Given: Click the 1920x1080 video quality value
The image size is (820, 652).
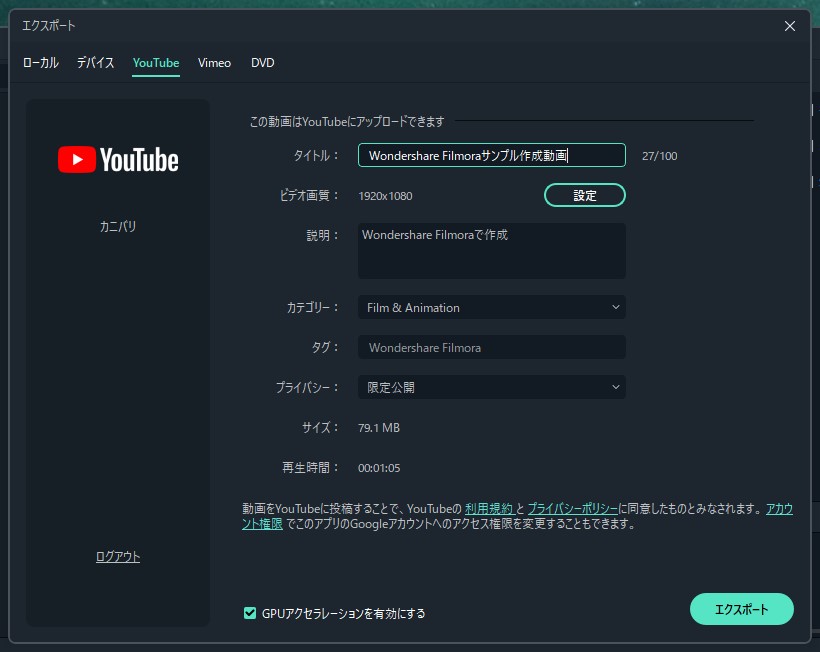Looking at the screenshot, I should point(385,196).
